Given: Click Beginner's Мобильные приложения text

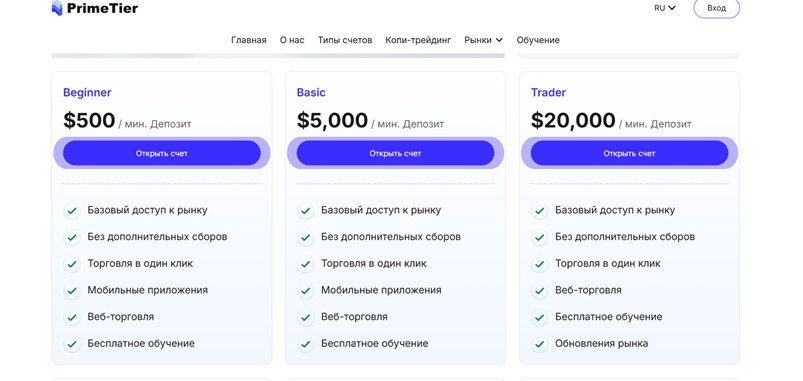Looking at the screenshot, I should pyautogui.click(x=147, y=290).
